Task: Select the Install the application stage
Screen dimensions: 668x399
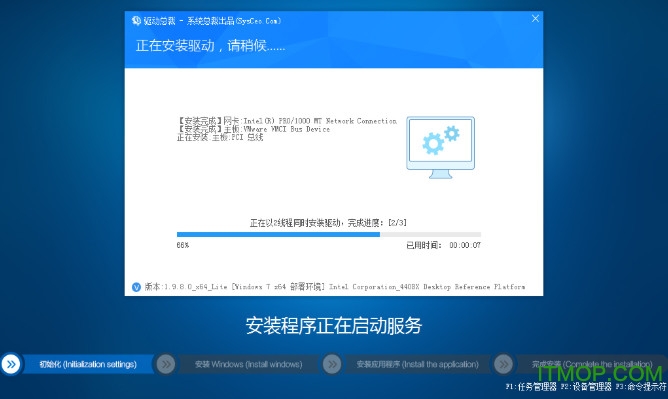Action: [418, 365]
